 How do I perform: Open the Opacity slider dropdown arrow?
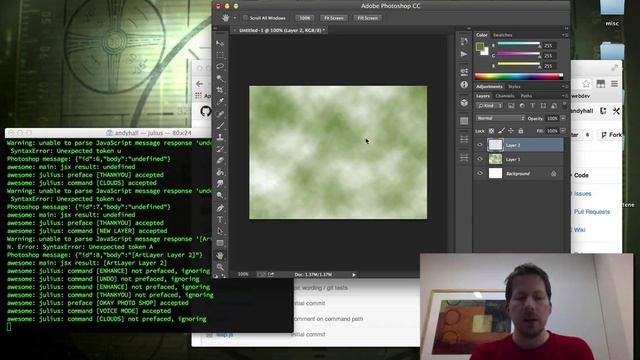click(563, 118)
